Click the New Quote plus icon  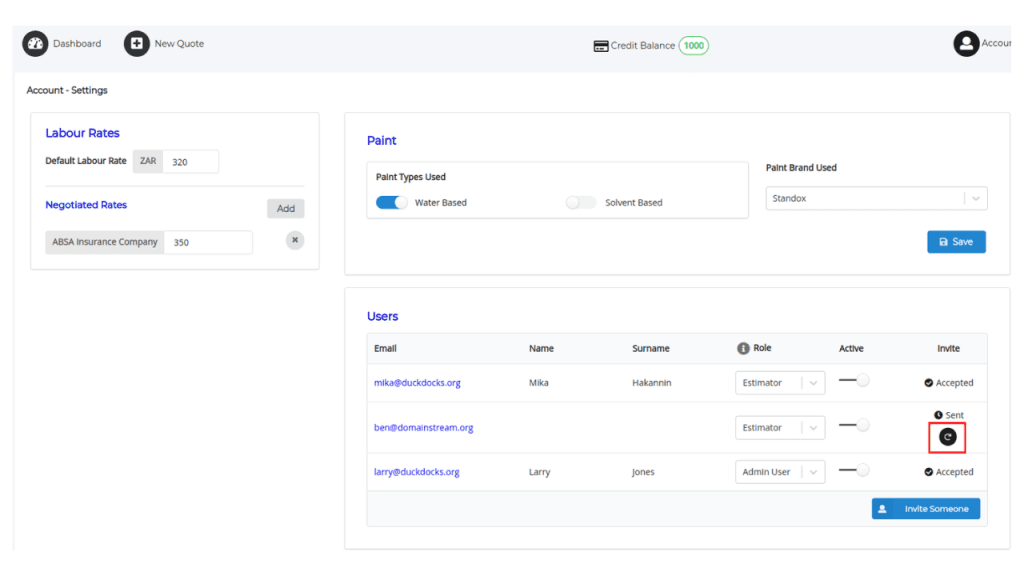click(x=136, y=44)
